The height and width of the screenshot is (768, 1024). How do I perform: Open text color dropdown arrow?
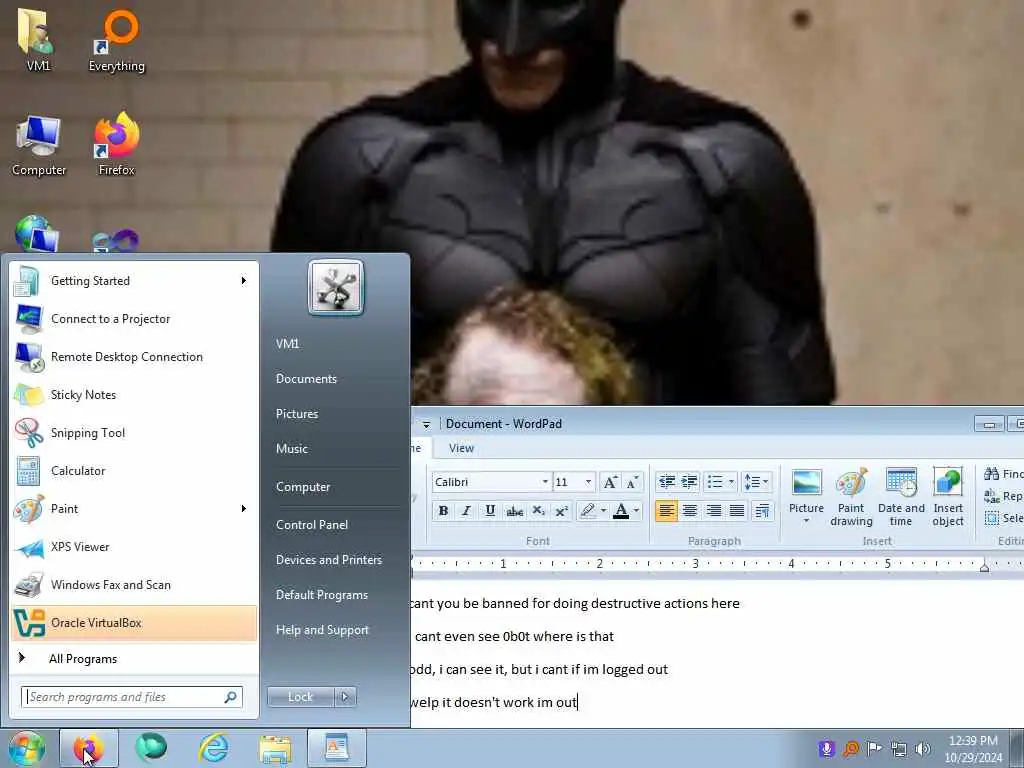636,511
